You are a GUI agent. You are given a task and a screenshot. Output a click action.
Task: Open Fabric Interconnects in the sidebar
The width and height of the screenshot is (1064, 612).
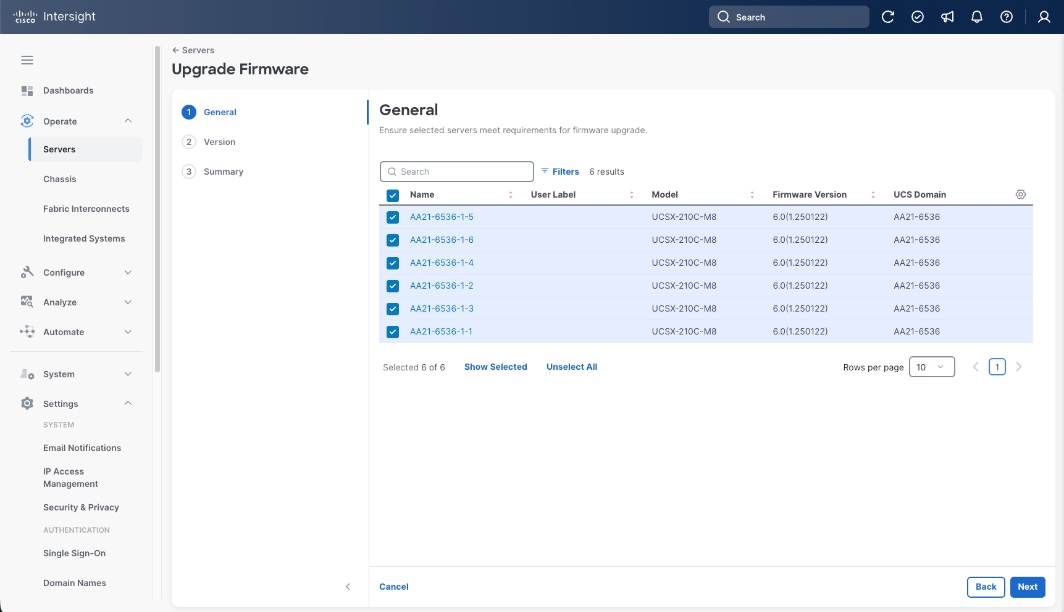tap(86, 209)
